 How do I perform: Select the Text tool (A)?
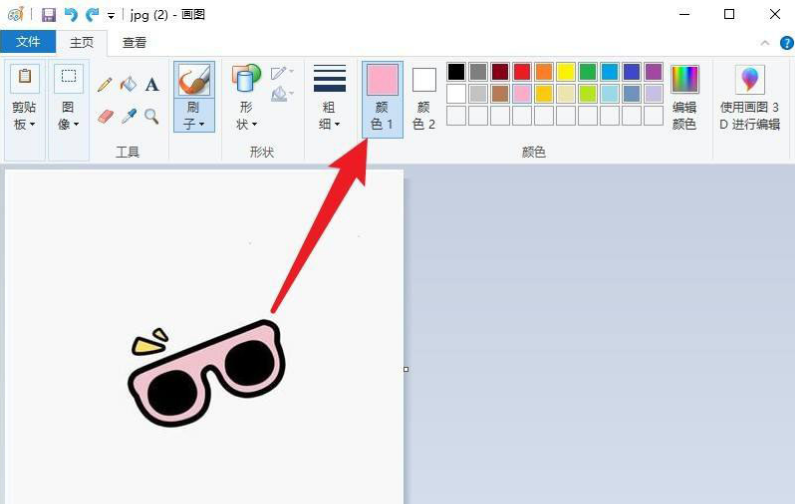(x=152, y=85)
